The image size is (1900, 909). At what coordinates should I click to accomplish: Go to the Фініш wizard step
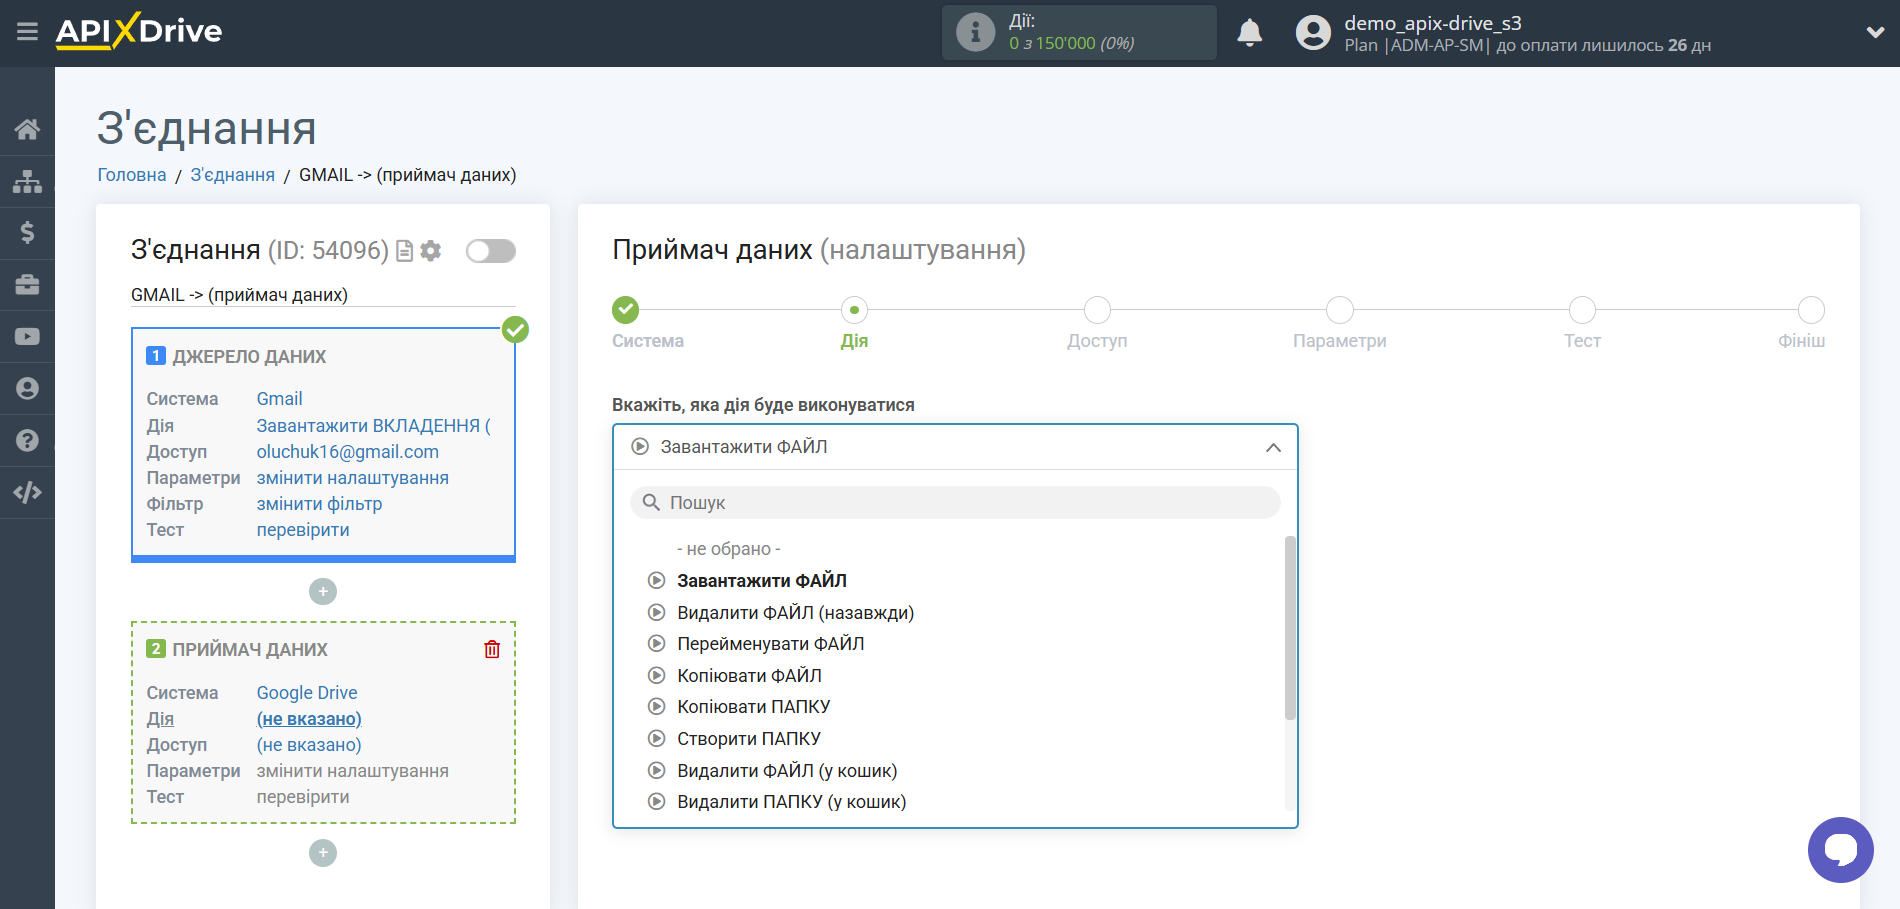point(1811,310)
